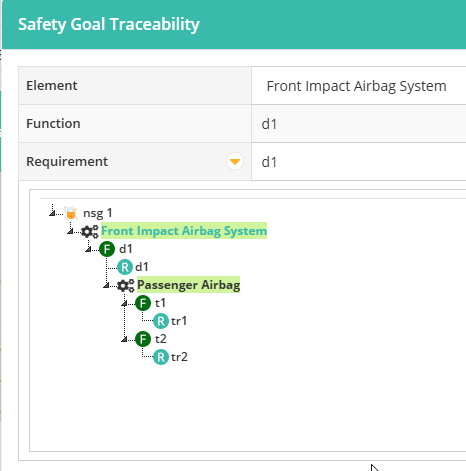
Task: Click green F icon of function d1
Action: point(107,249)
